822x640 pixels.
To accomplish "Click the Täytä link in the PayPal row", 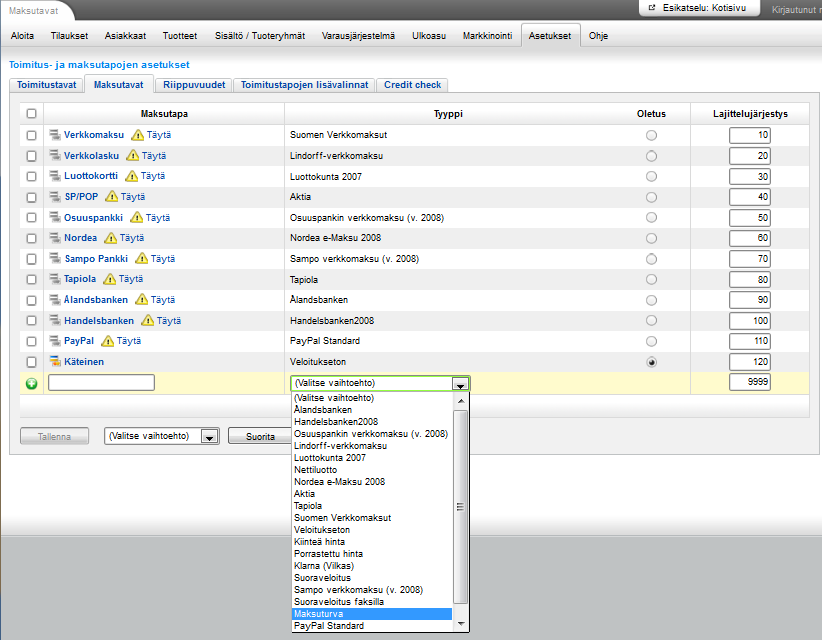I will pyautogui.click(x=129, y=341).
